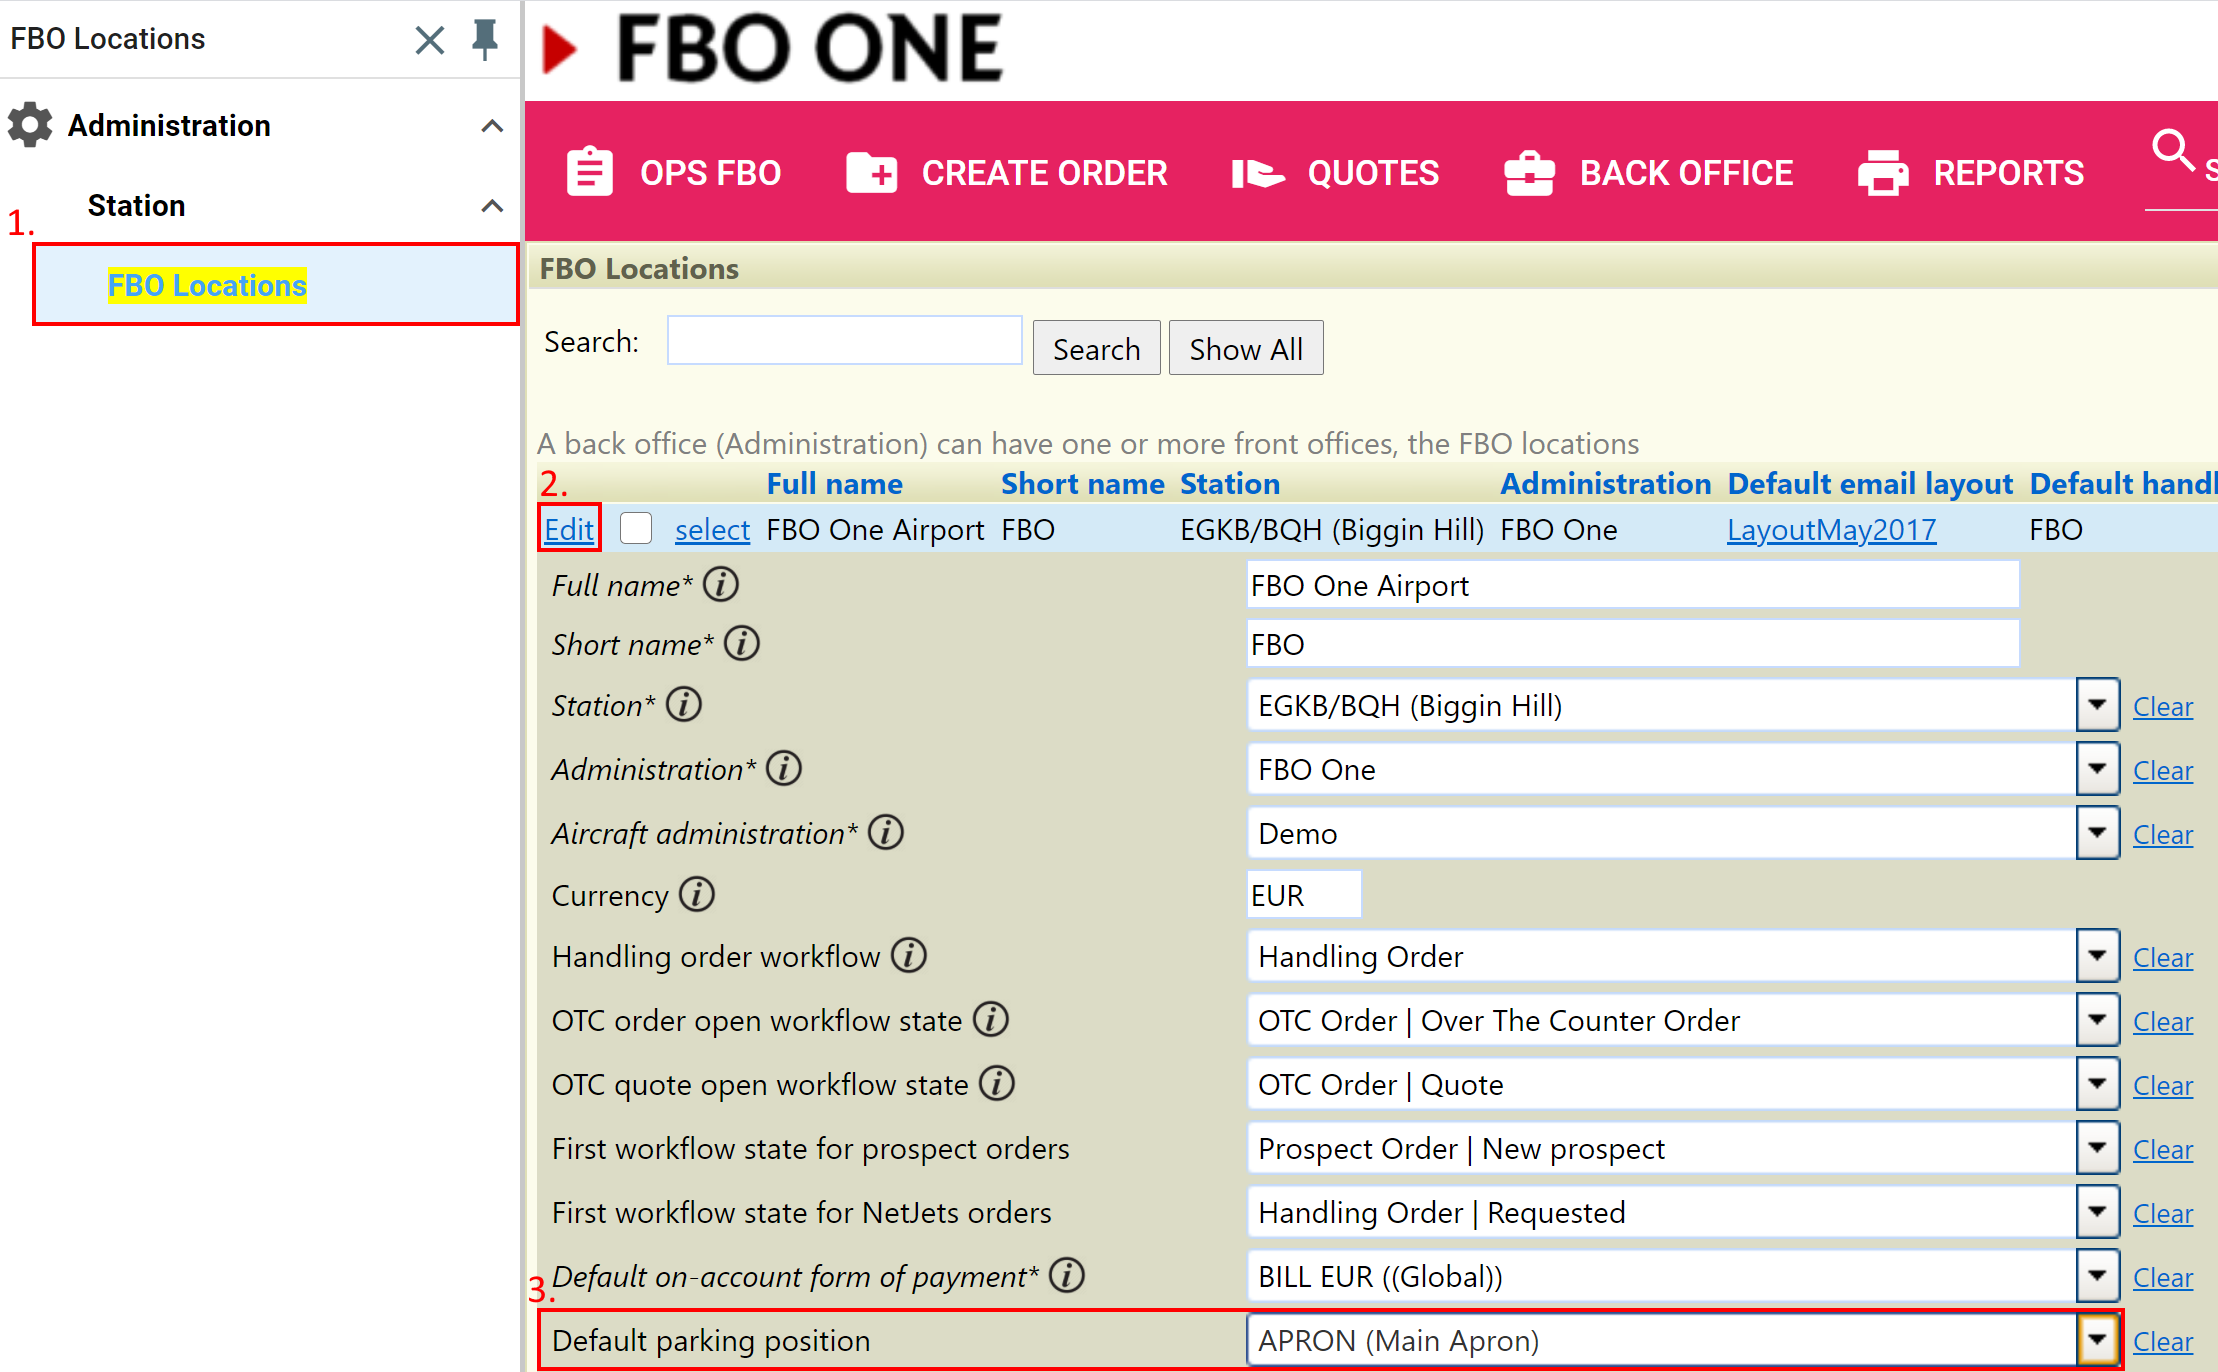This screenshot has height=1372, width=2218.
Task: Close the FBO Locations side panel
Action: (430, 40)
